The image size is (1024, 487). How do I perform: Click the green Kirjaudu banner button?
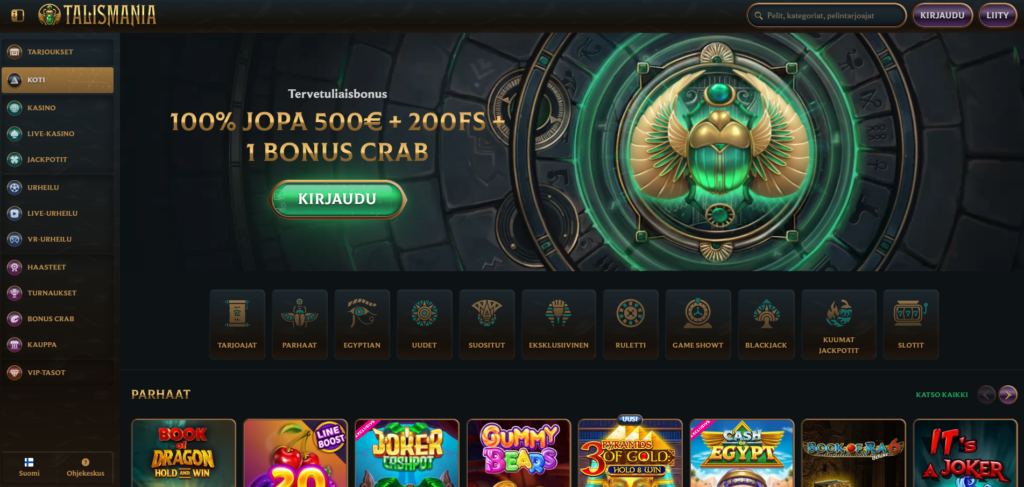point(337,199)
